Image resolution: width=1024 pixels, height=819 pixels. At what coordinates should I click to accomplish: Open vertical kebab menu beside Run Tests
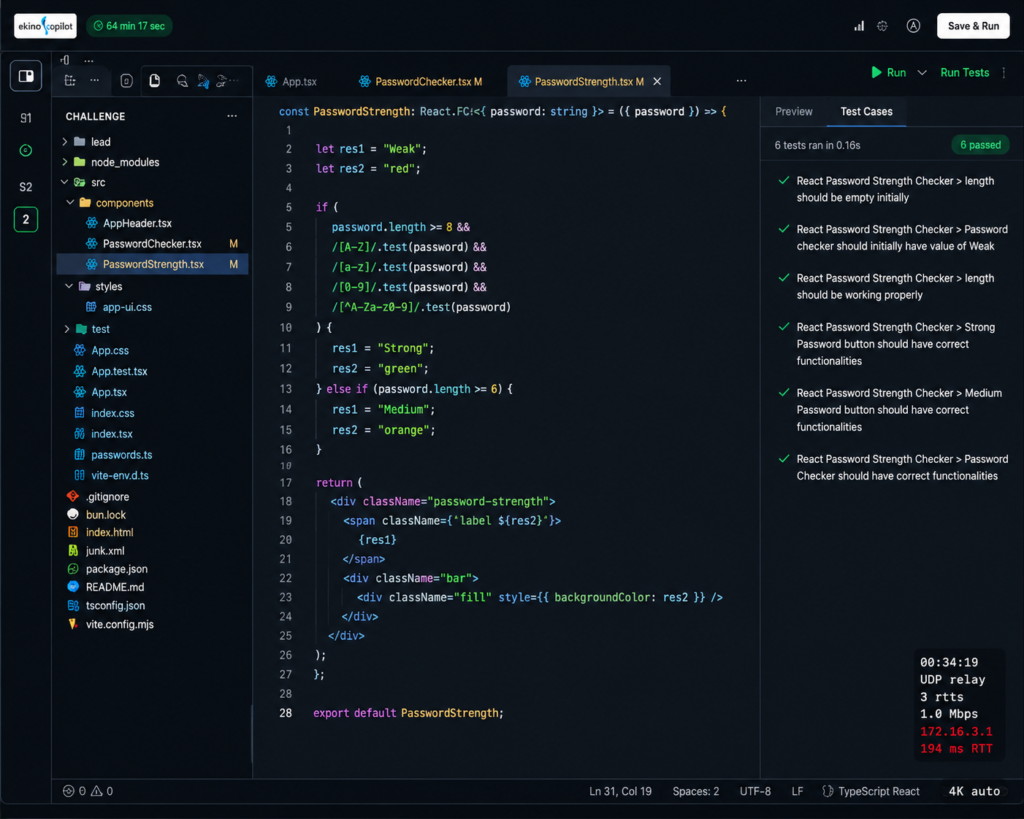[1004, 72]
